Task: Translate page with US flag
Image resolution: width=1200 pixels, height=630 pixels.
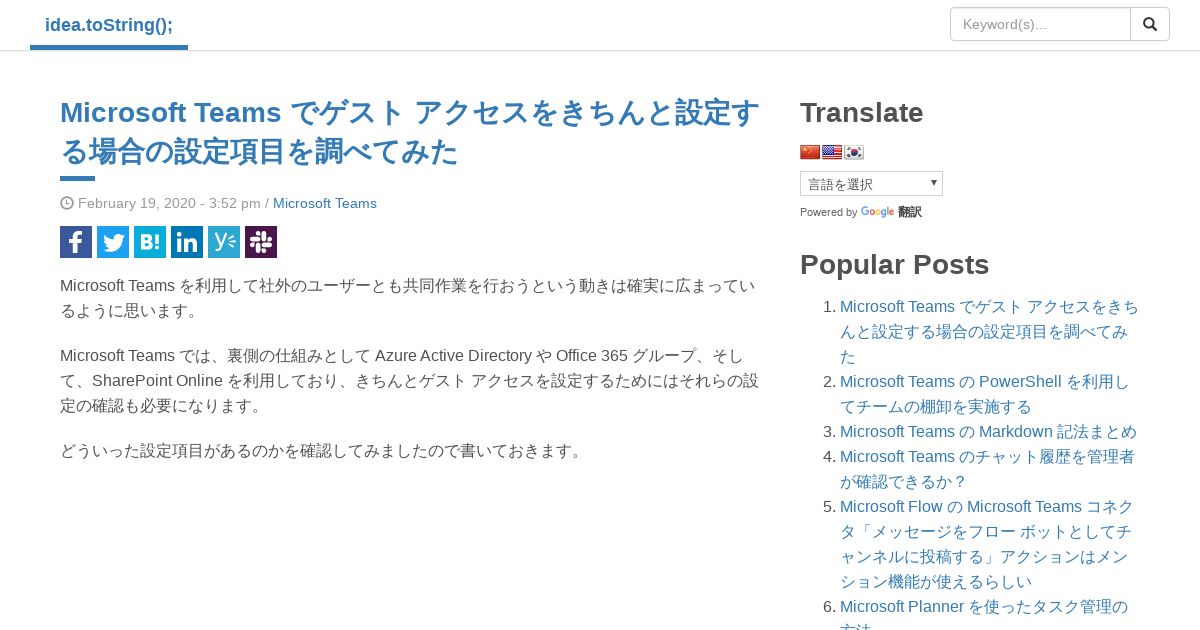Action: point(832,152)
